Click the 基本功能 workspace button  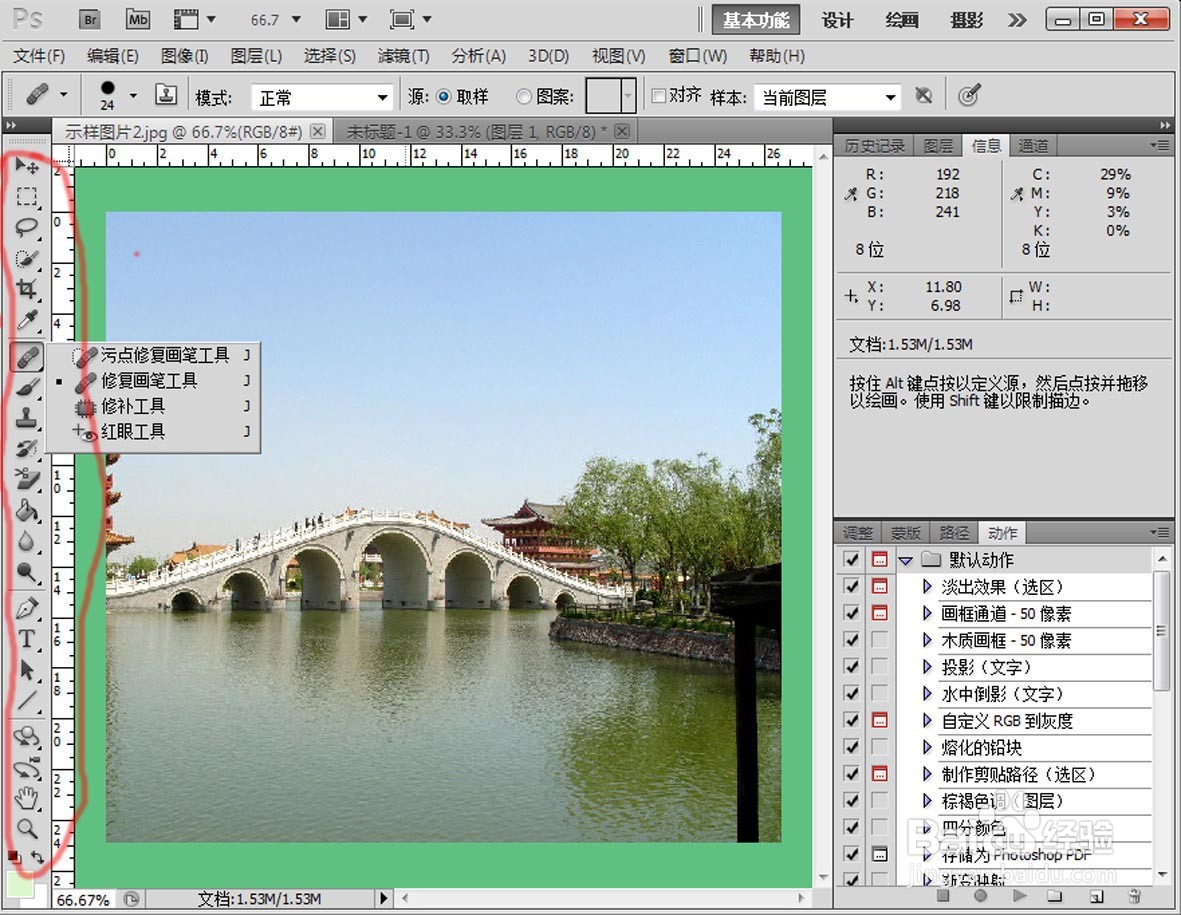755,20
